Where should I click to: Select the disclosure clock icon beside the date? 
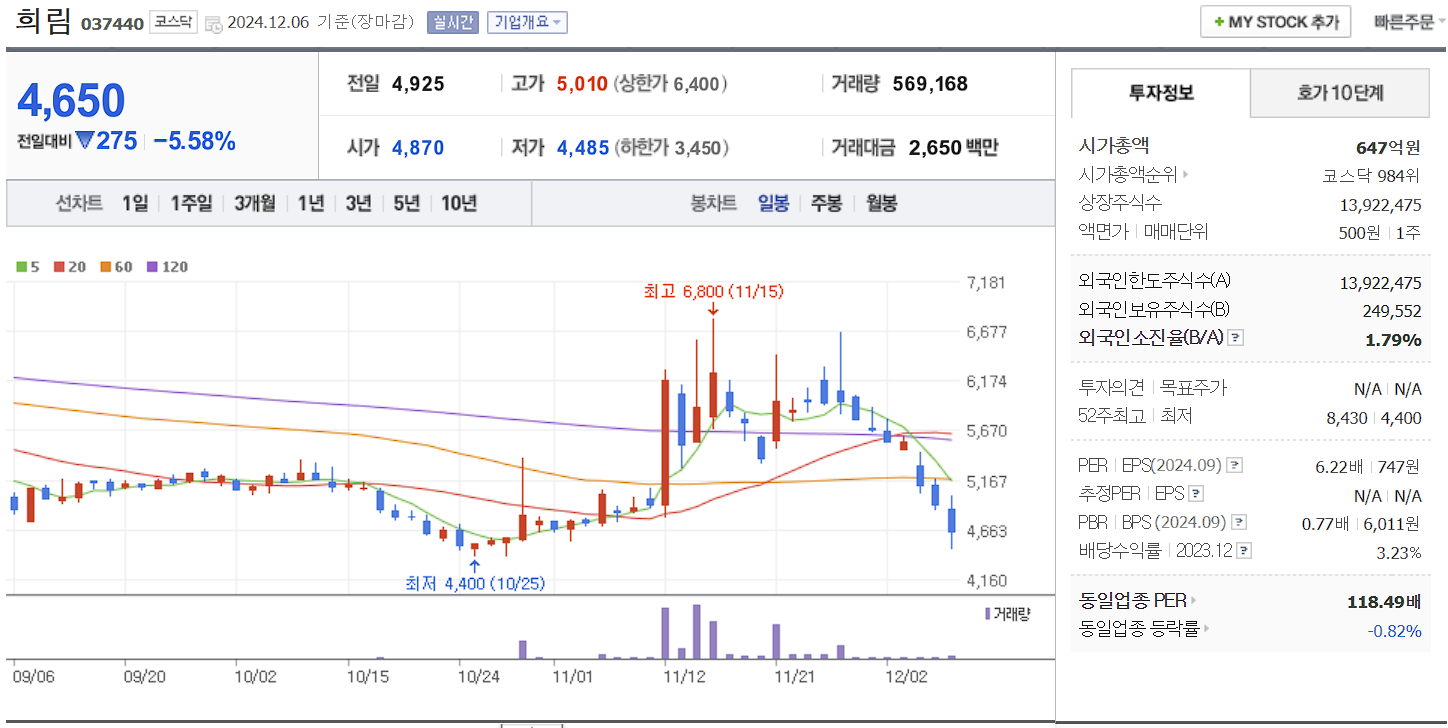(212, 22)
